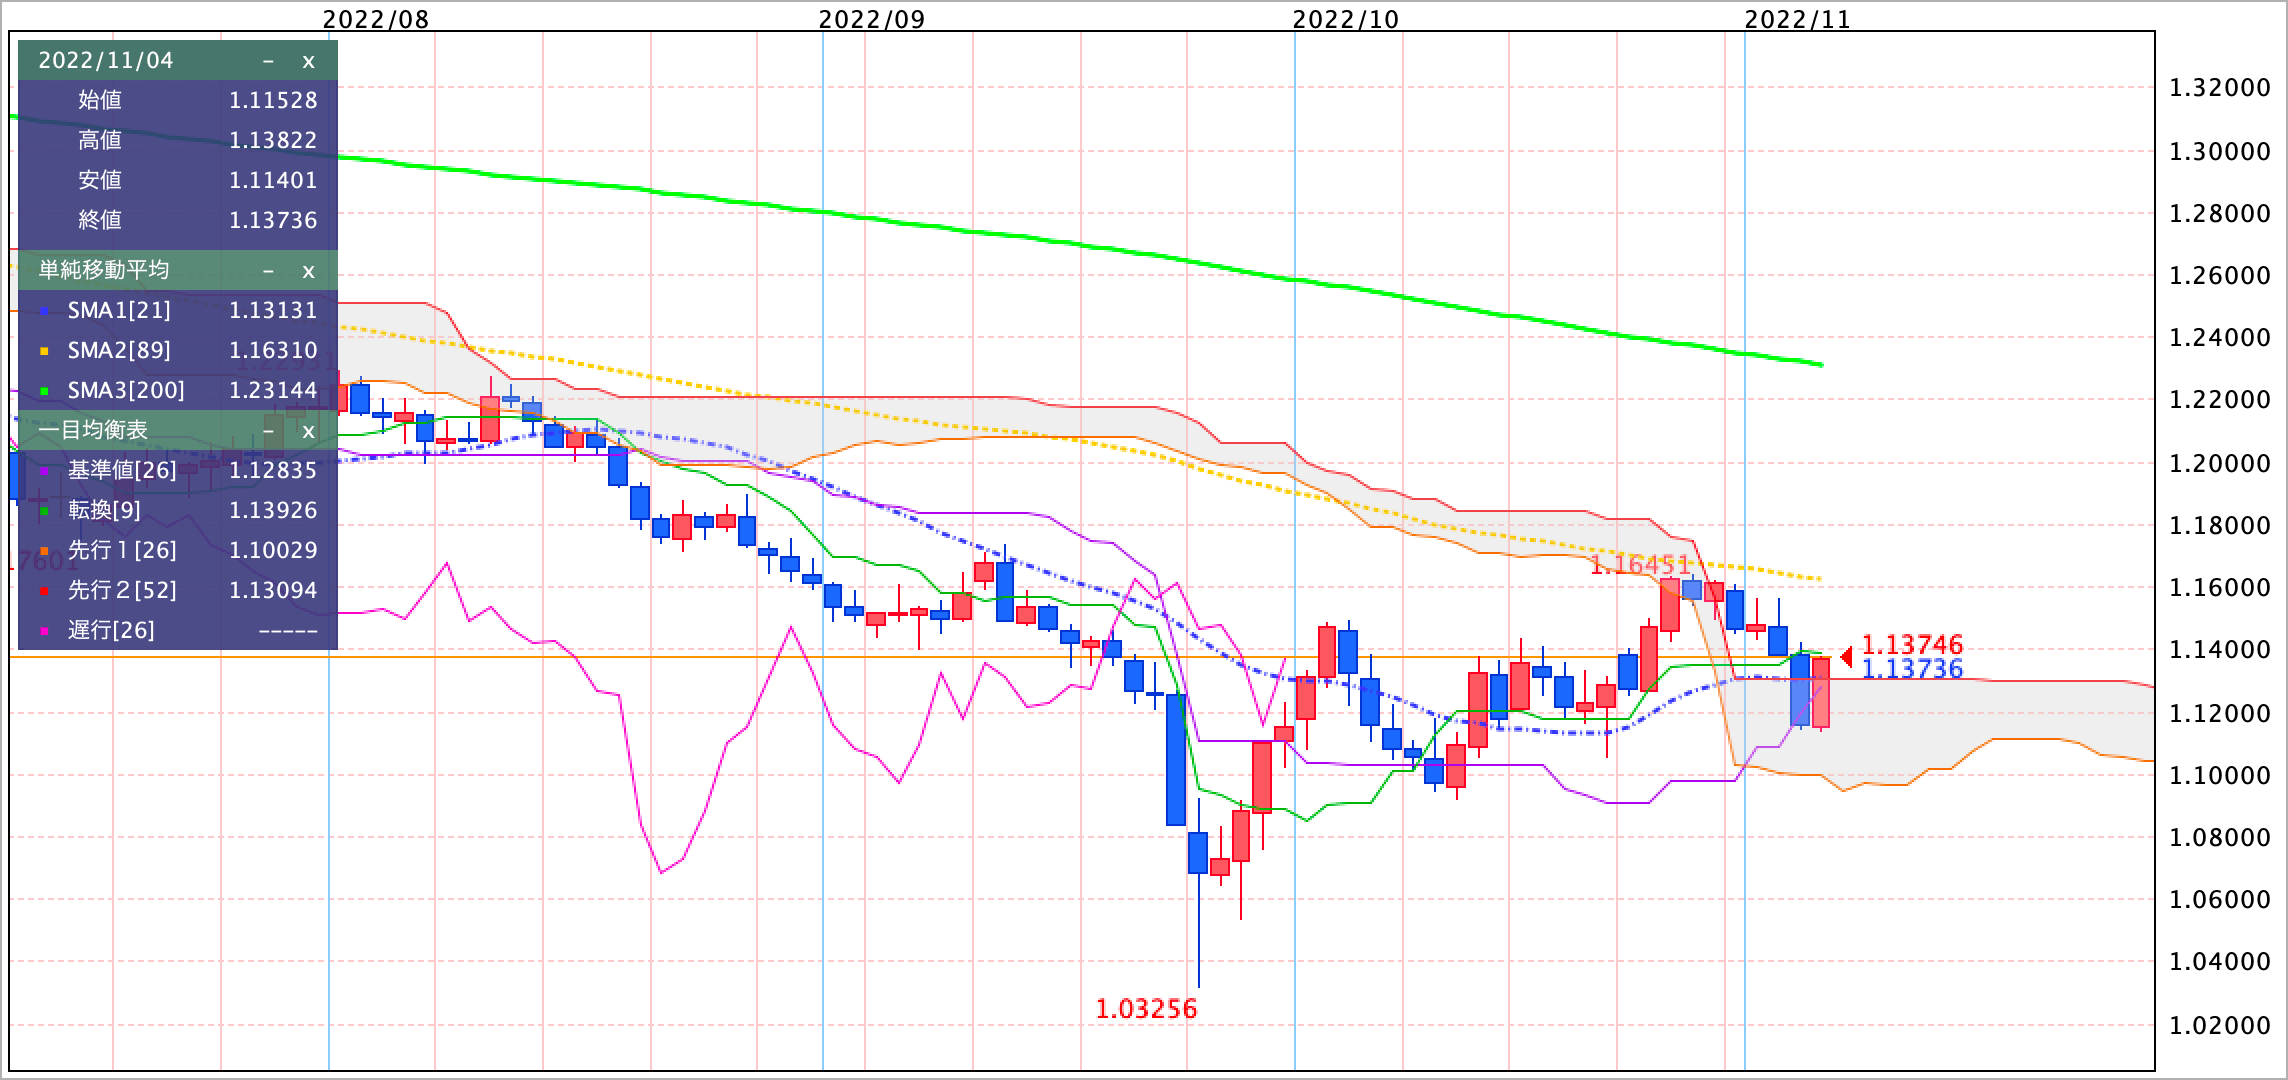Minimize the 一目均衡表 panel
The height and width of the screenshot is (1080, 2288).
tap(268, 431)
